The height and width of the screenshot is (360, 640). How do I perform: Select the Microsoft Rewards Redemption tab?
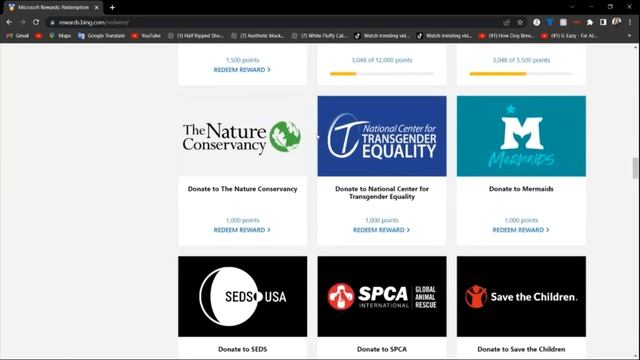[x=53, y=7]
